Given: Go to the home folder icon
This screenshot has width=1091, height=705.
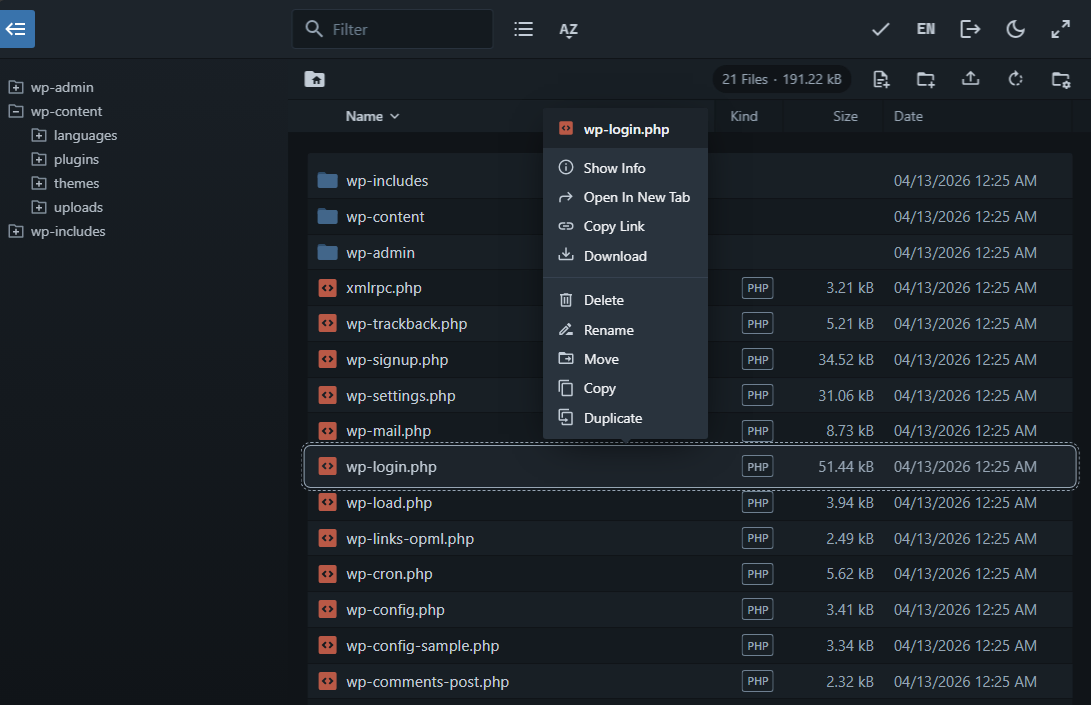Looking at the screenshot, I should [314, 79].
